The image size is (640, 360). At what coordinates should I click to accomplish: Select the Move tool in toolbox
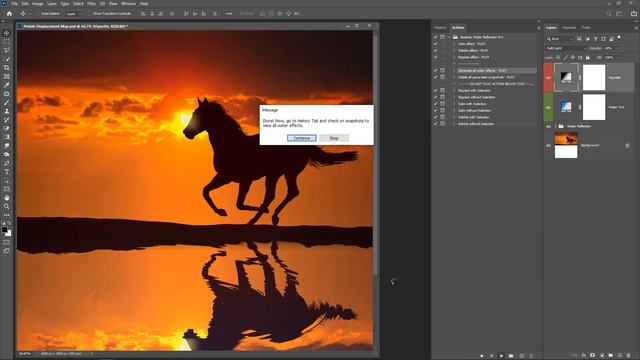point(7,33)
